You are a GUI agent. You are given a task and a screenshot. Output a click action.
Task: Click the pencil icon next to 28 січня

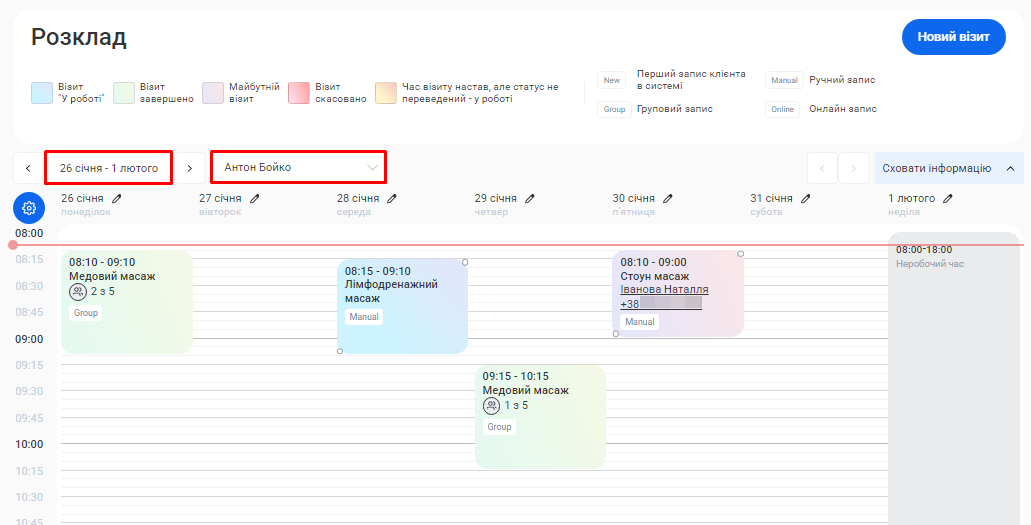[x=392, y=199]
